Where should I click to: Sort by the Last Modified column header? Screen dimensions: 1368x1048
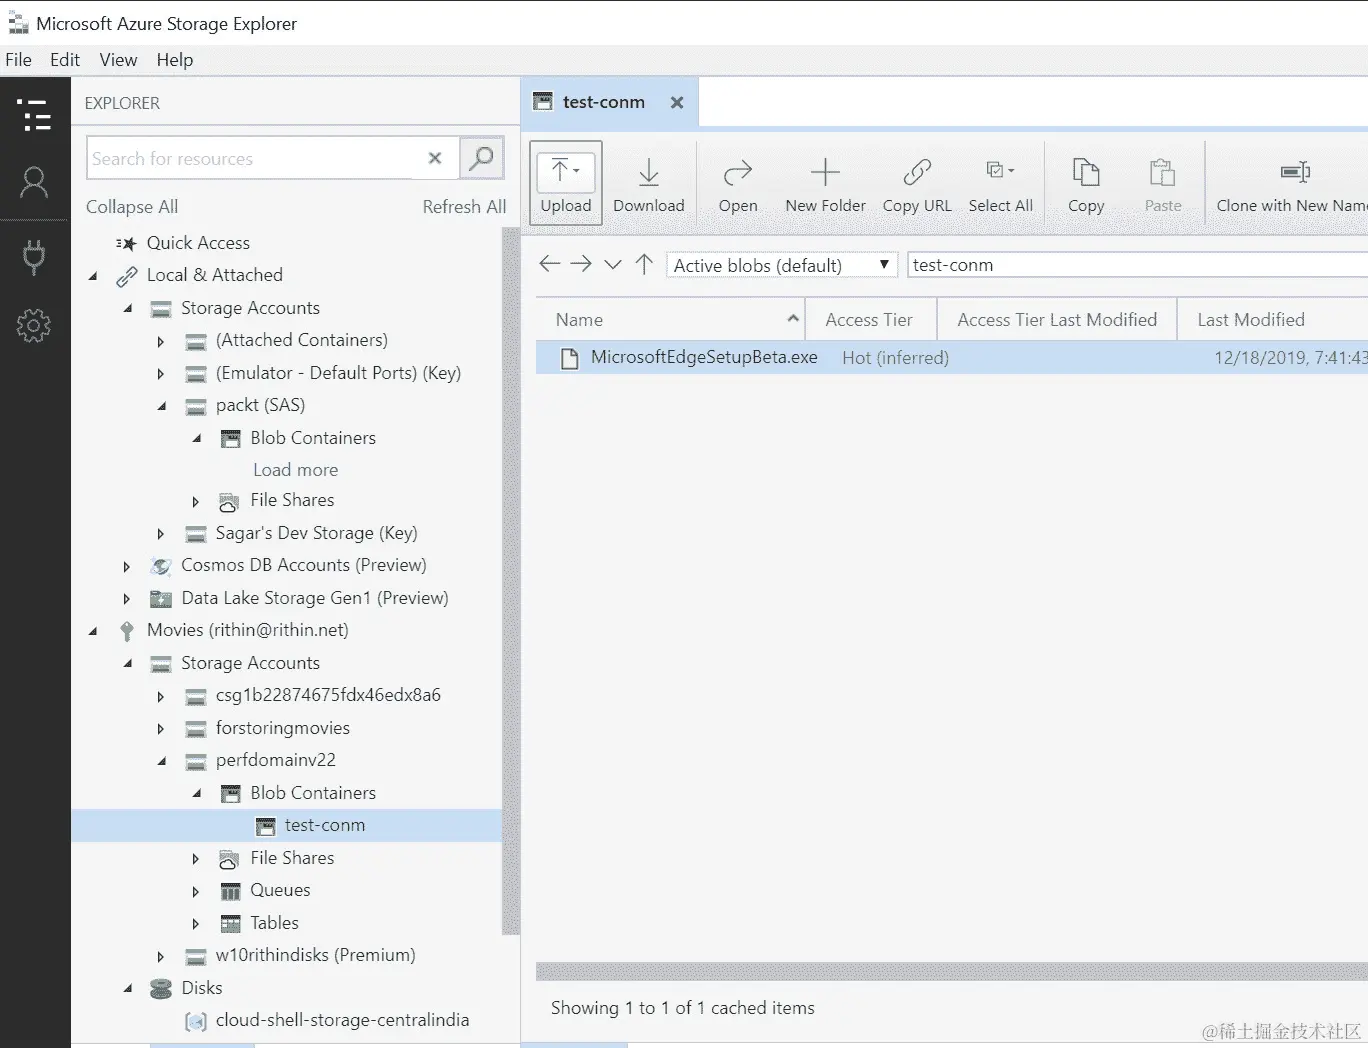tap(1272, 320)
